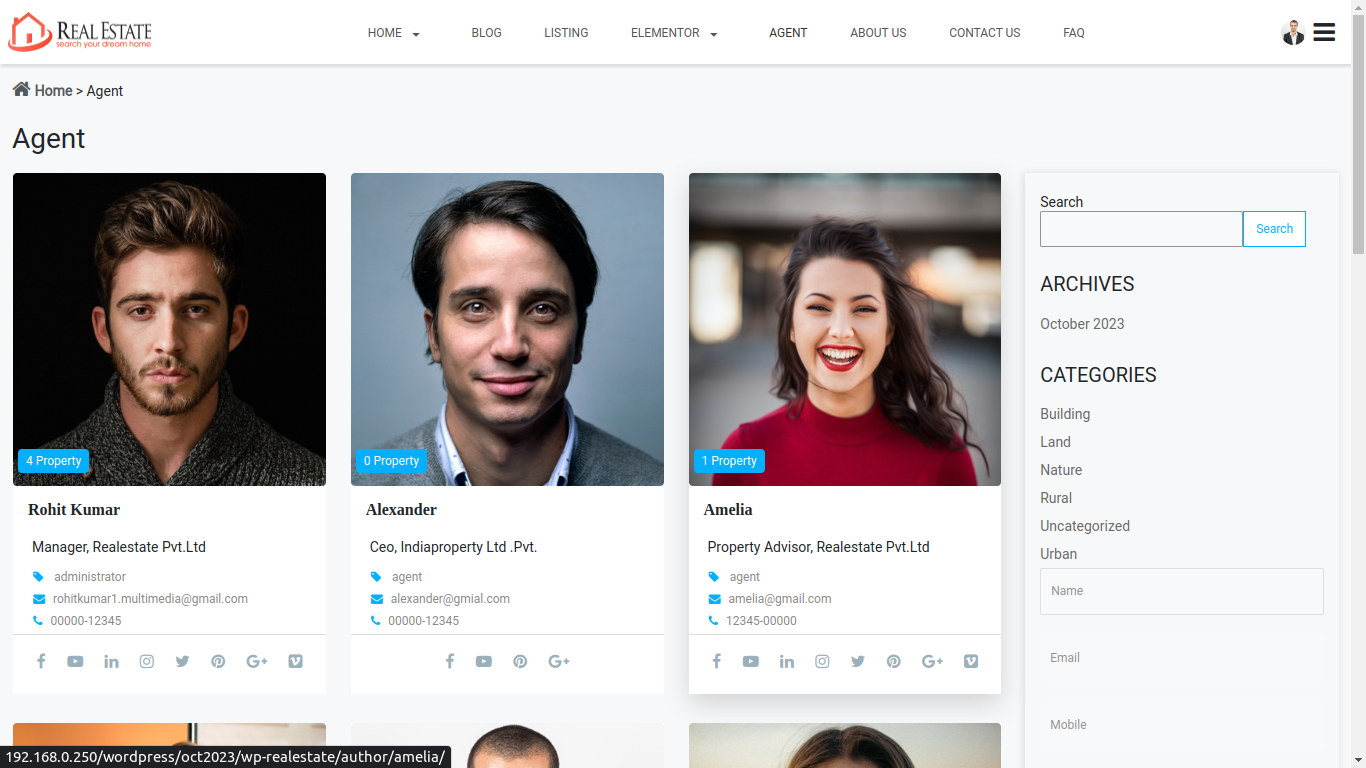Click Alexander's YouTube icon
This screenshot has width=1366, height=768.
tap(484, 661)
